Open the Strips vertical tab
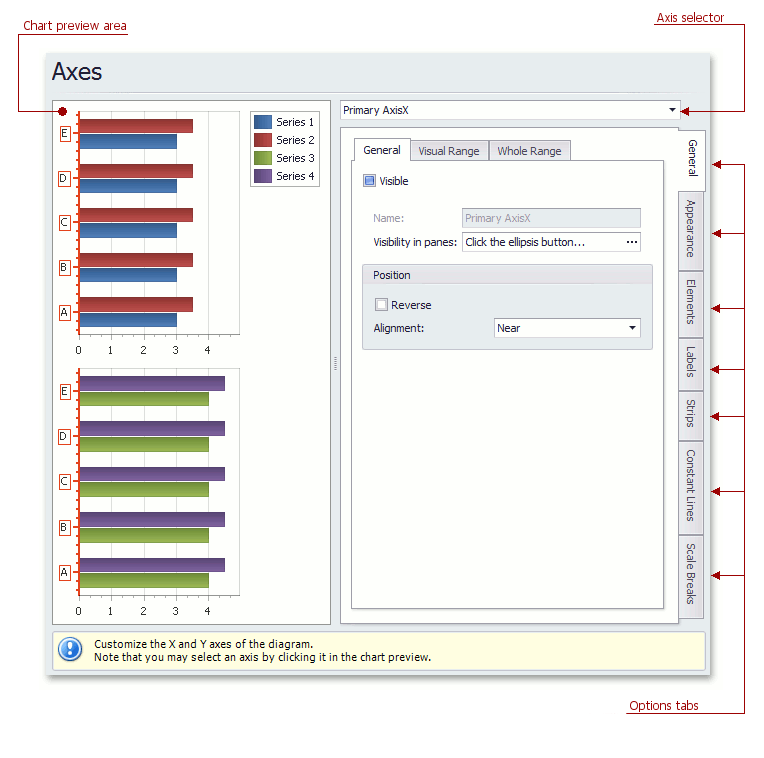764x758 pixels. click(691, 414)
